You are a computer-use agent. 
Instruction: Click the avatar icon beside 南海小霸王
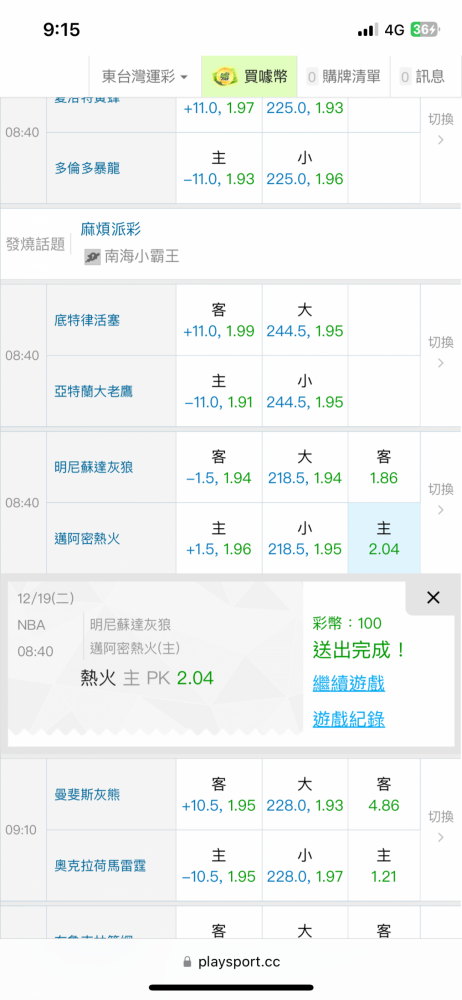coord(93,257)
